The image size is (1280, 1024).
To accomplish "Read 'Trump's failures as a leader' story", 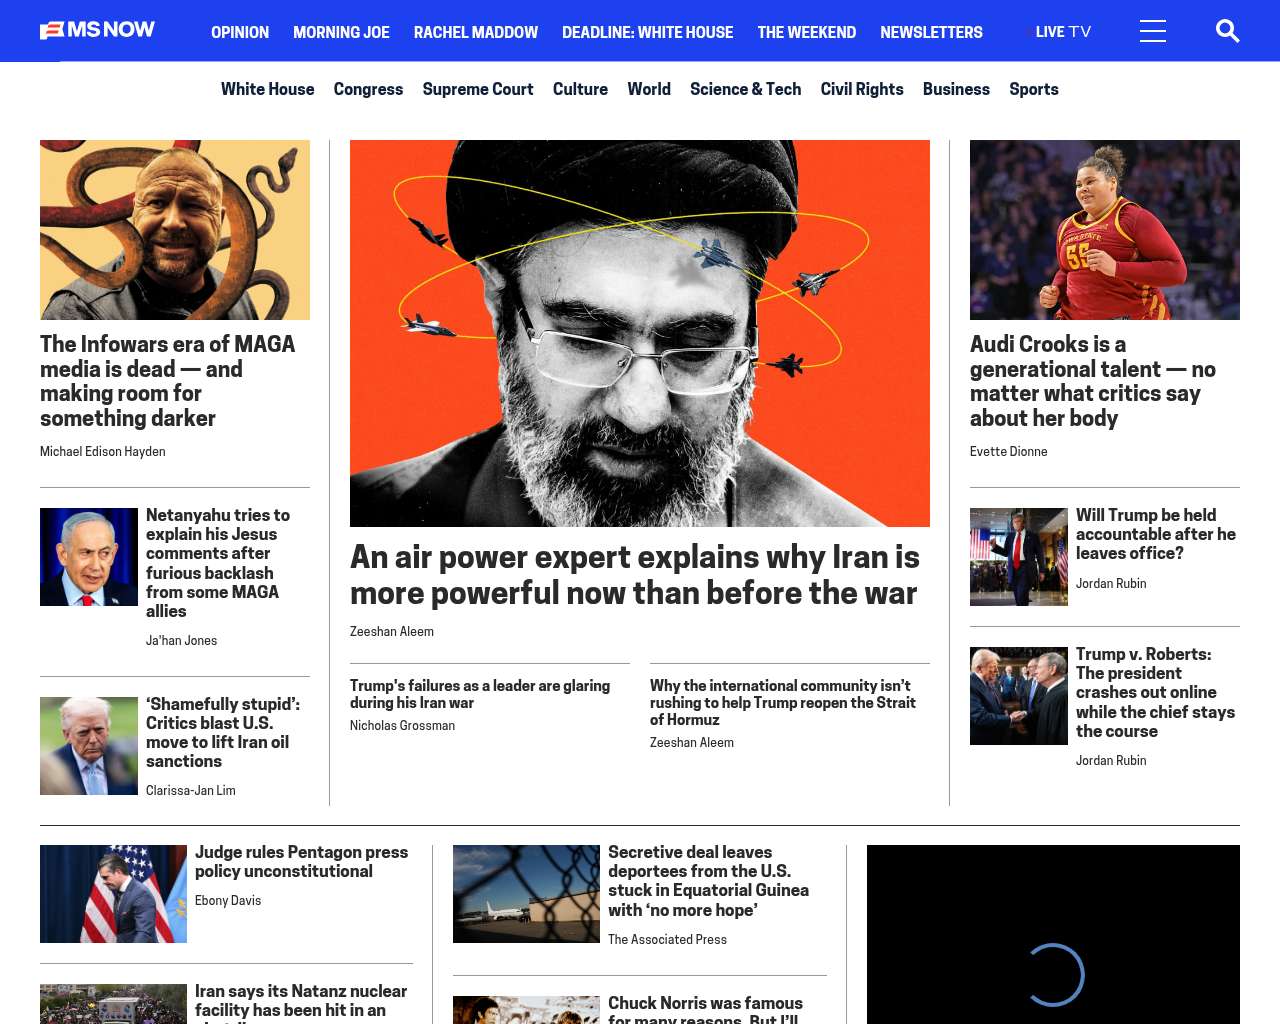I will (480, 694).
